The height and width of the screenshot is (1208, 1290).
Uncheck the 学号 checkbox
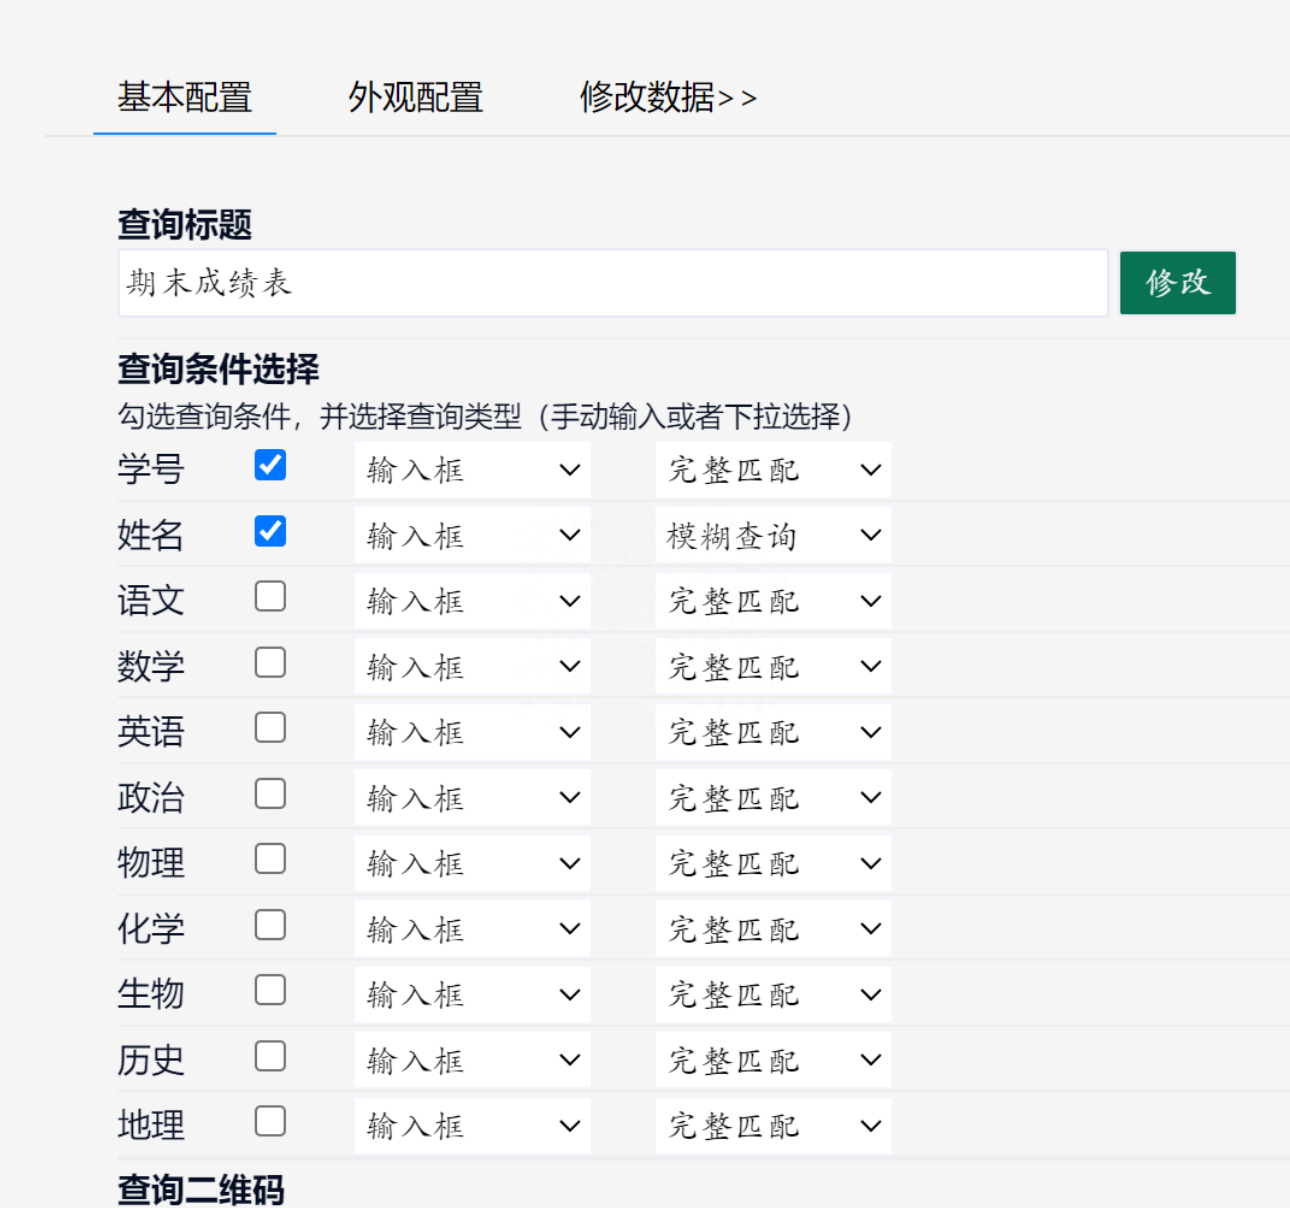(x=270, y=465)
